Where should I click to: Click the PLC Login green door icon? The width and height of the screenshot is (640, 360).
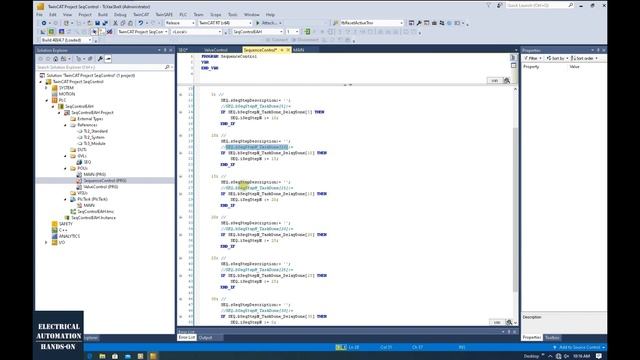click(308, 32)
